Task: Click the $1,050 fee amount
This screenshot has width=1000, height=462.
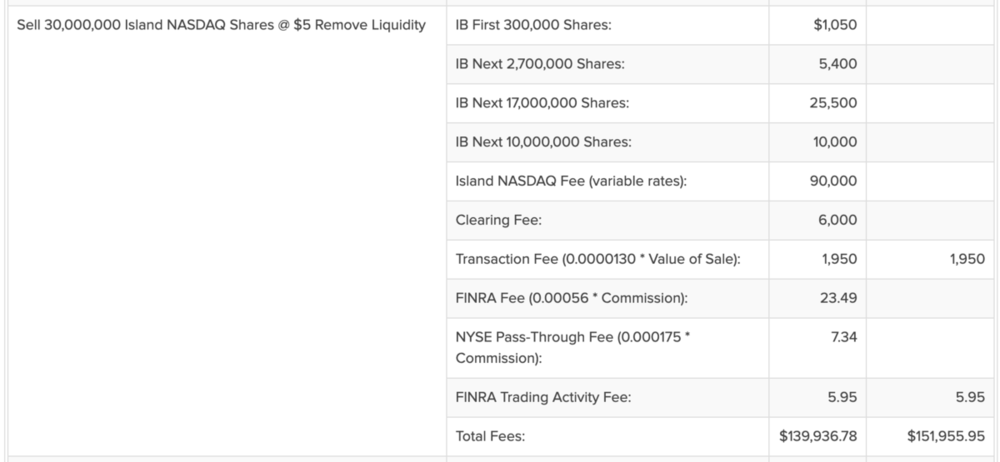Action: (x=835, y=24)
